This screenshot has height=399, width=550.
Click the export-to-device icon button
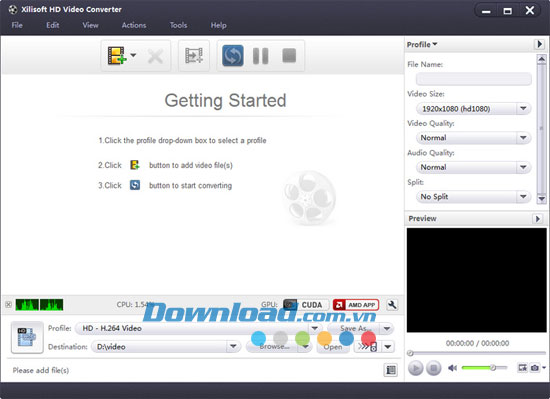pos(367,347)
